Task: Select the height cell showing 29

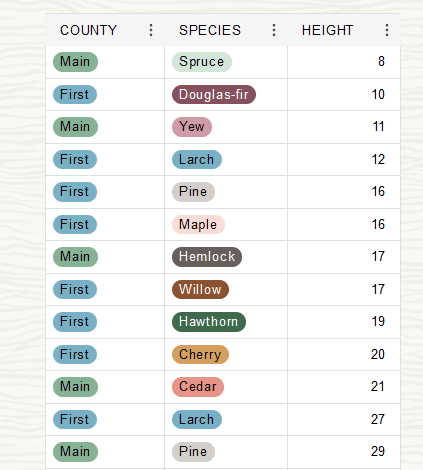Action: [x=344, y=452]
